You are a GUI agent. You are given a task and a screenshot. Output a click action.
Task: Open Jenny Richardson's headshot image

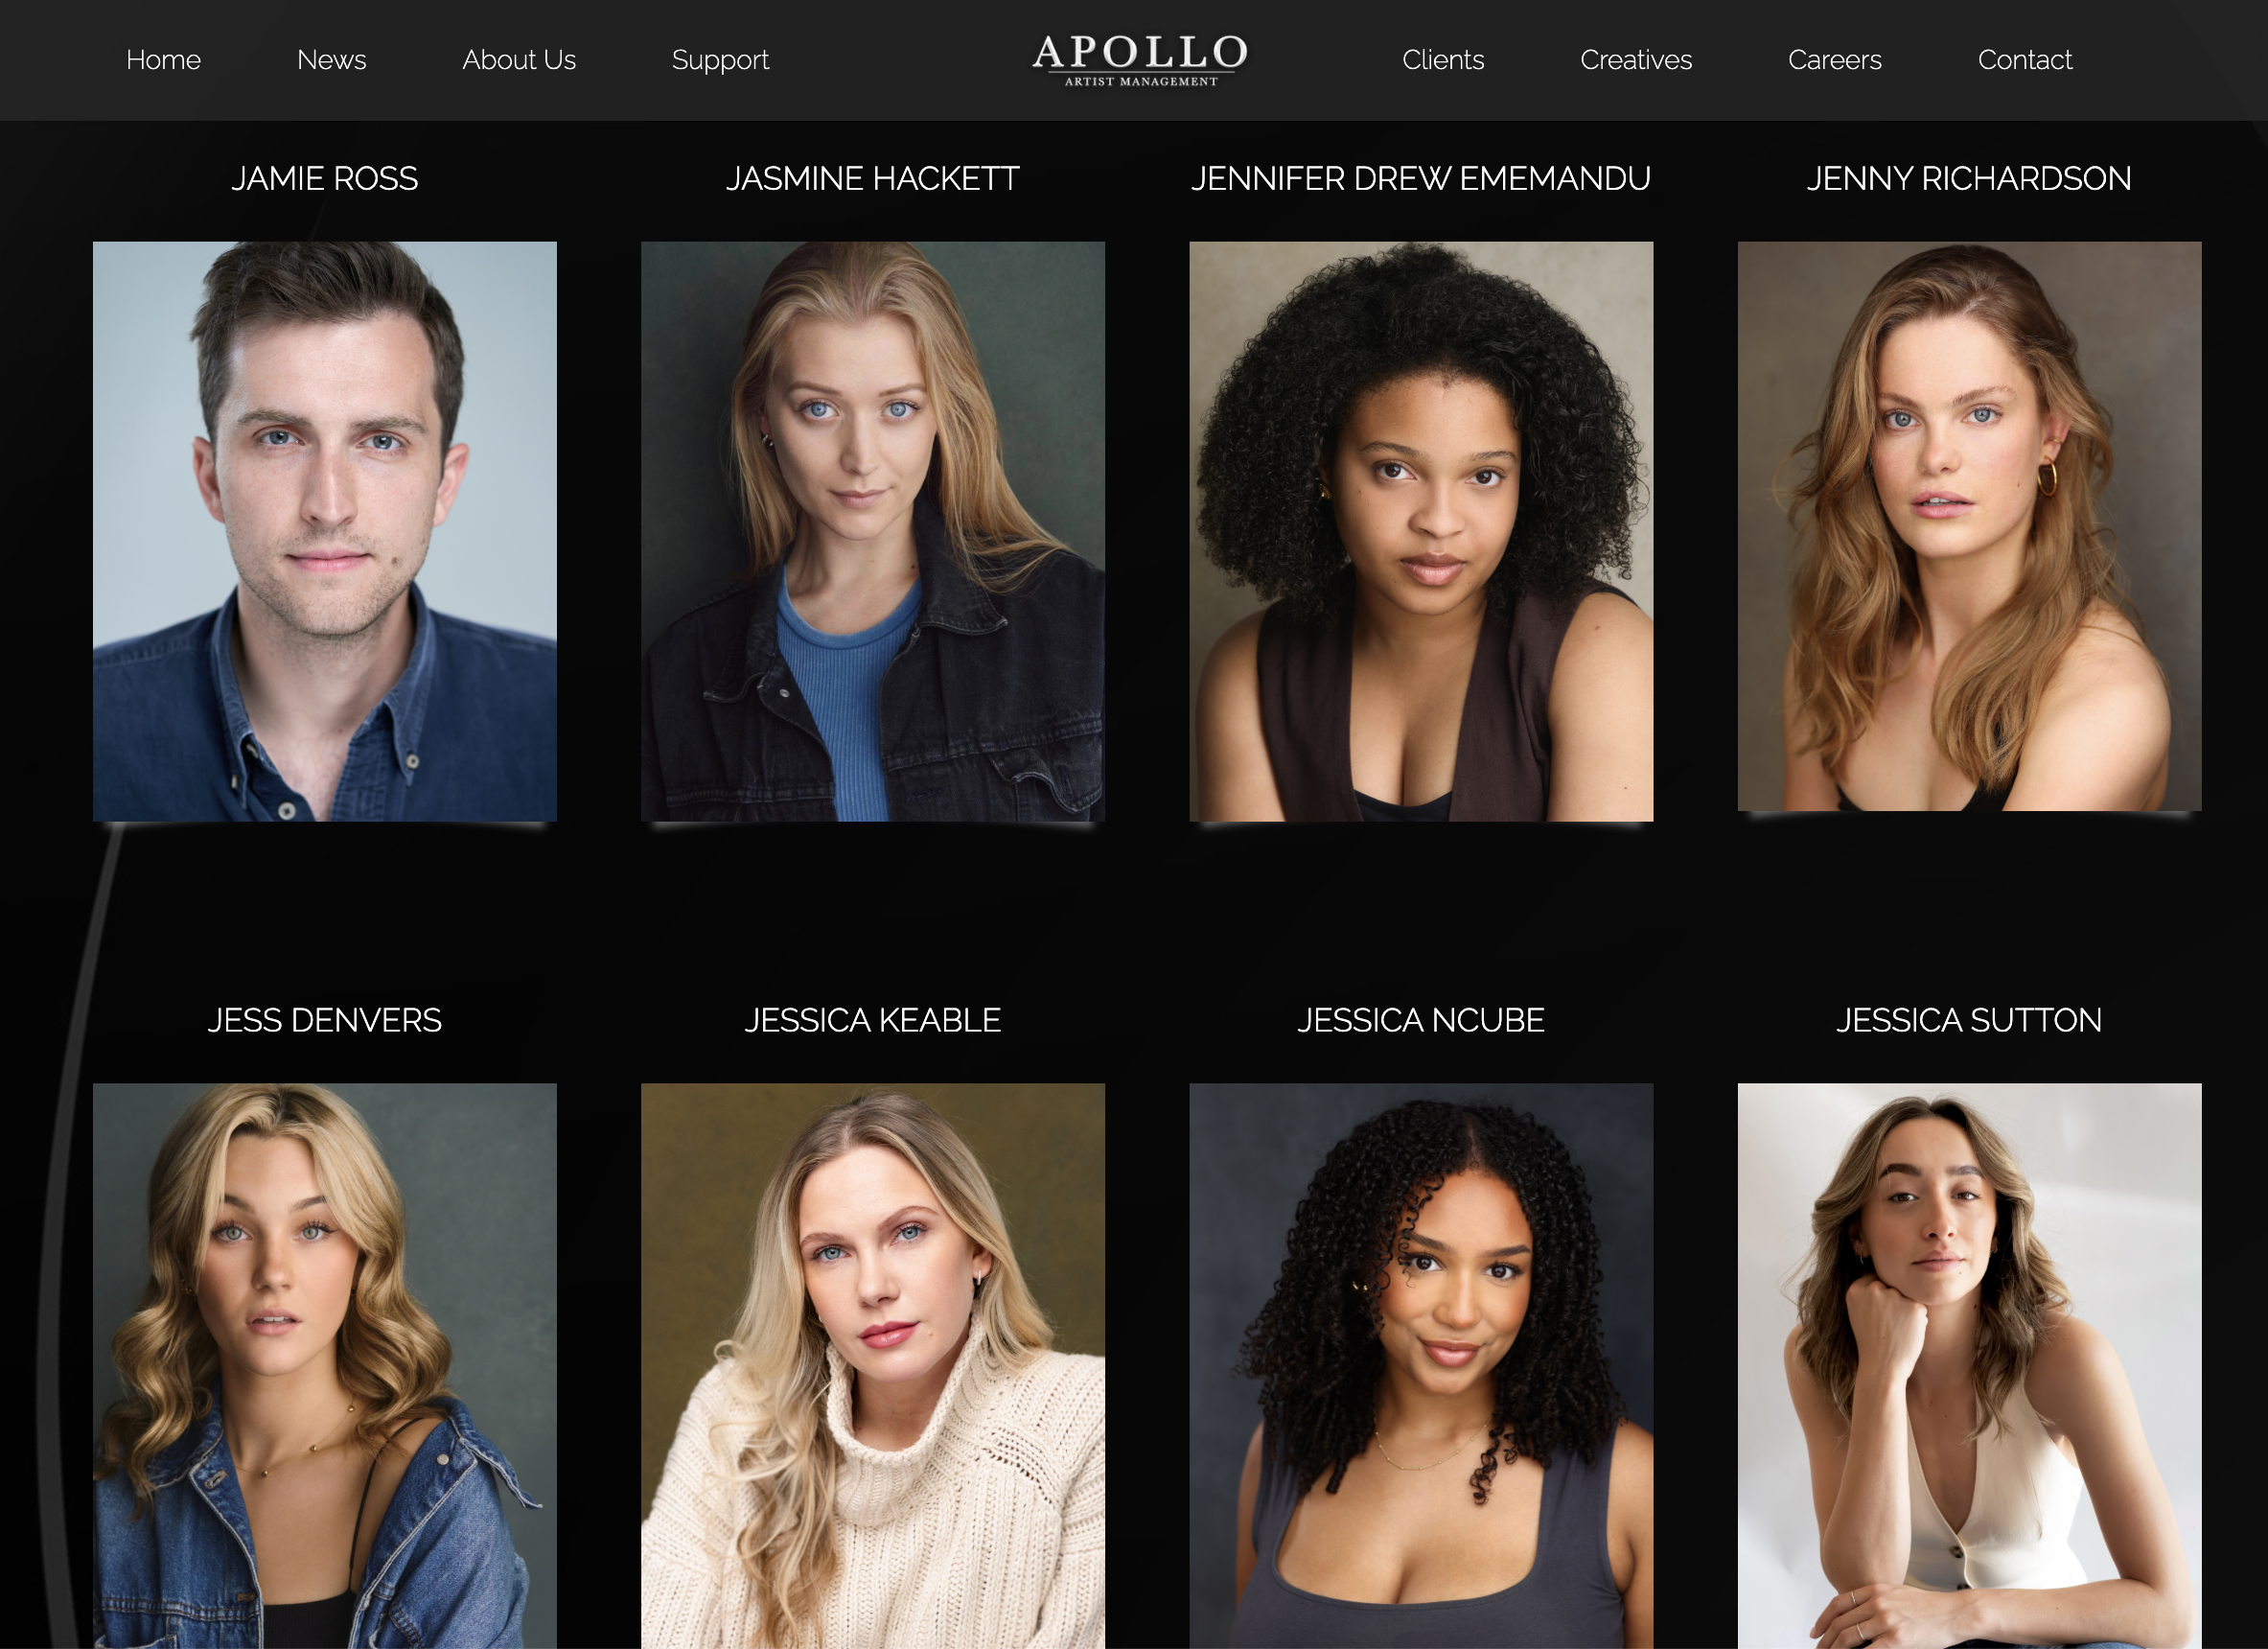tap(1969, 526)
